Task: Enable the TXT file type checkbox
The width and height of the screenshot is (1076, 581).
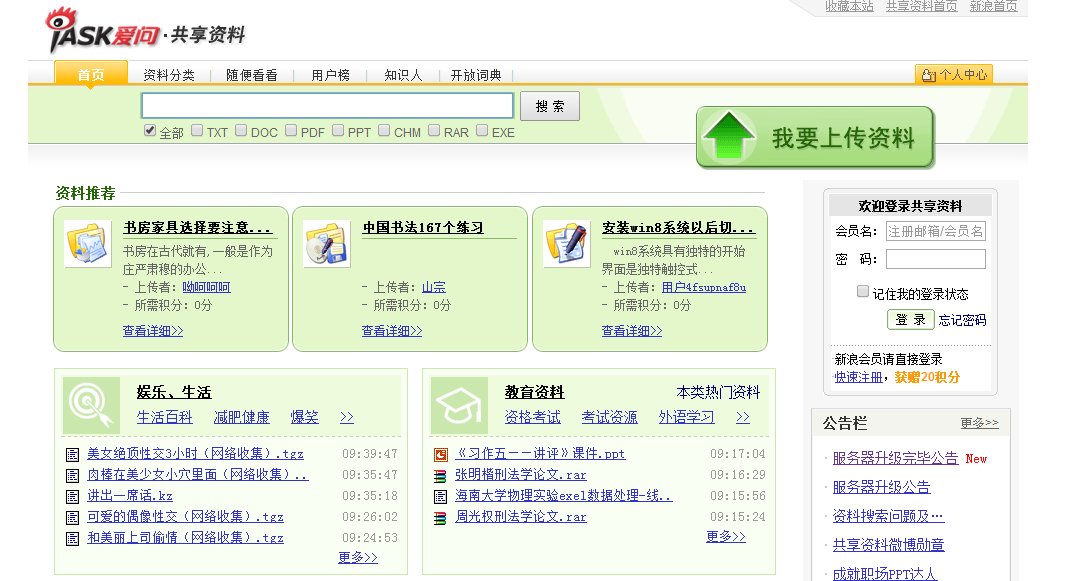Action: click(198, 130)
